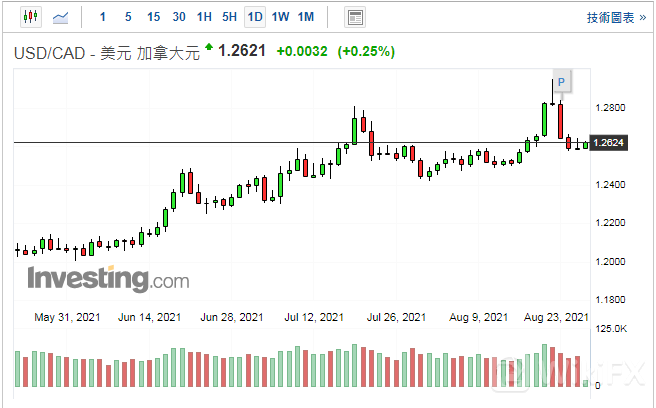The image size is (656, 408).
Task: Choose the 5H timeframe button
Action: (229, 17)
